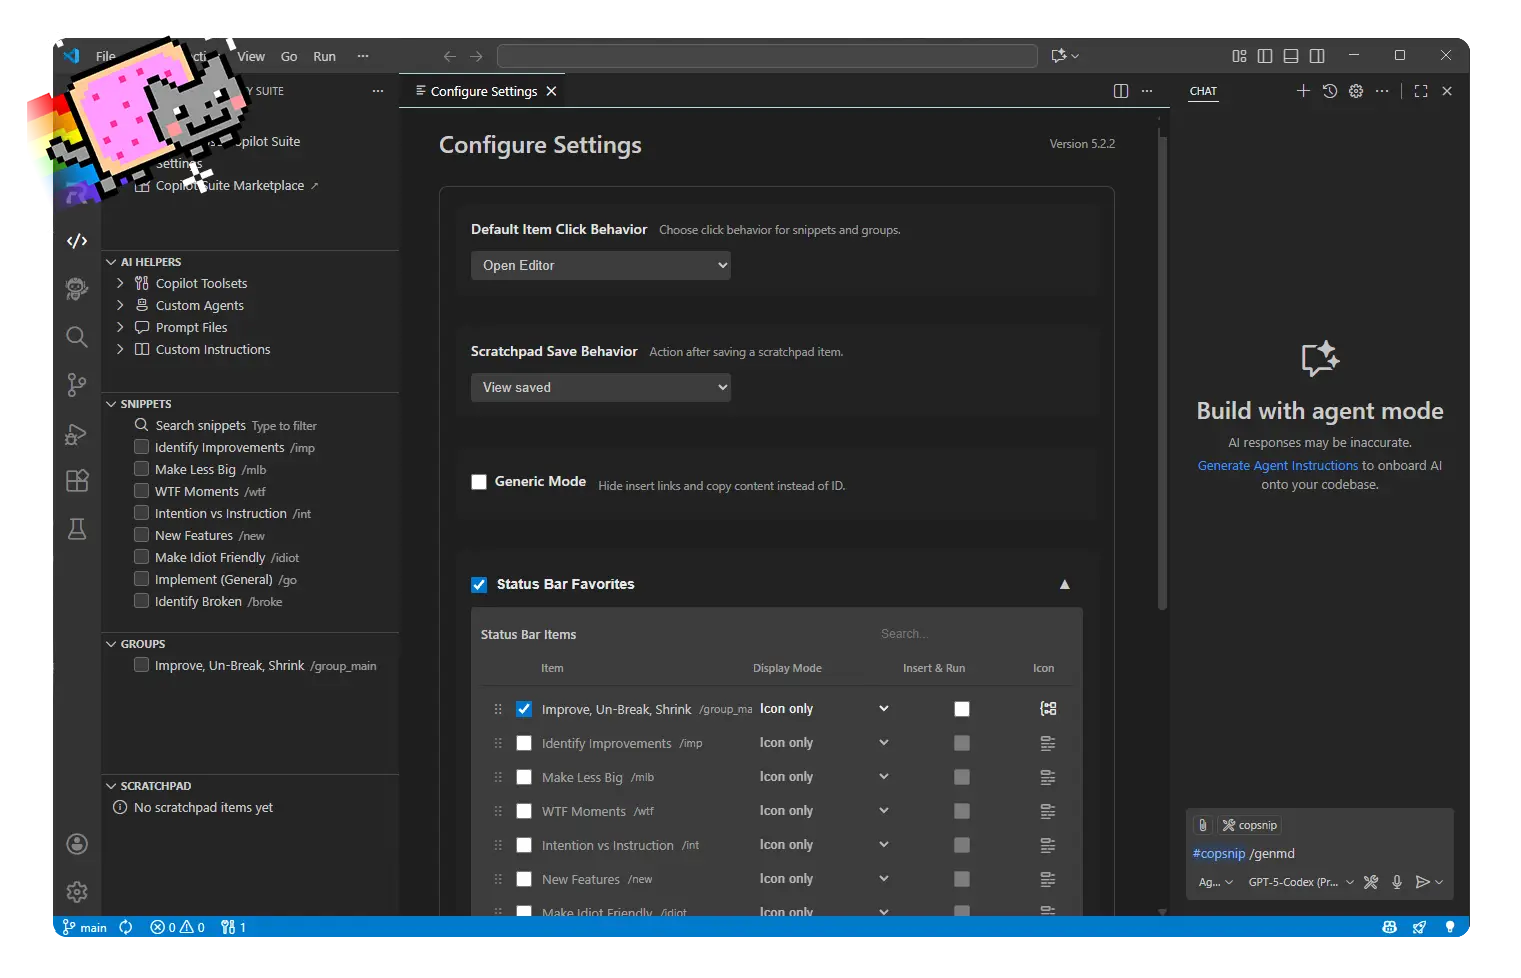Open the Default Item Click Behavior dropdown
The height and width of the screenshot is (978, 1521).
[x=600, y=265]
